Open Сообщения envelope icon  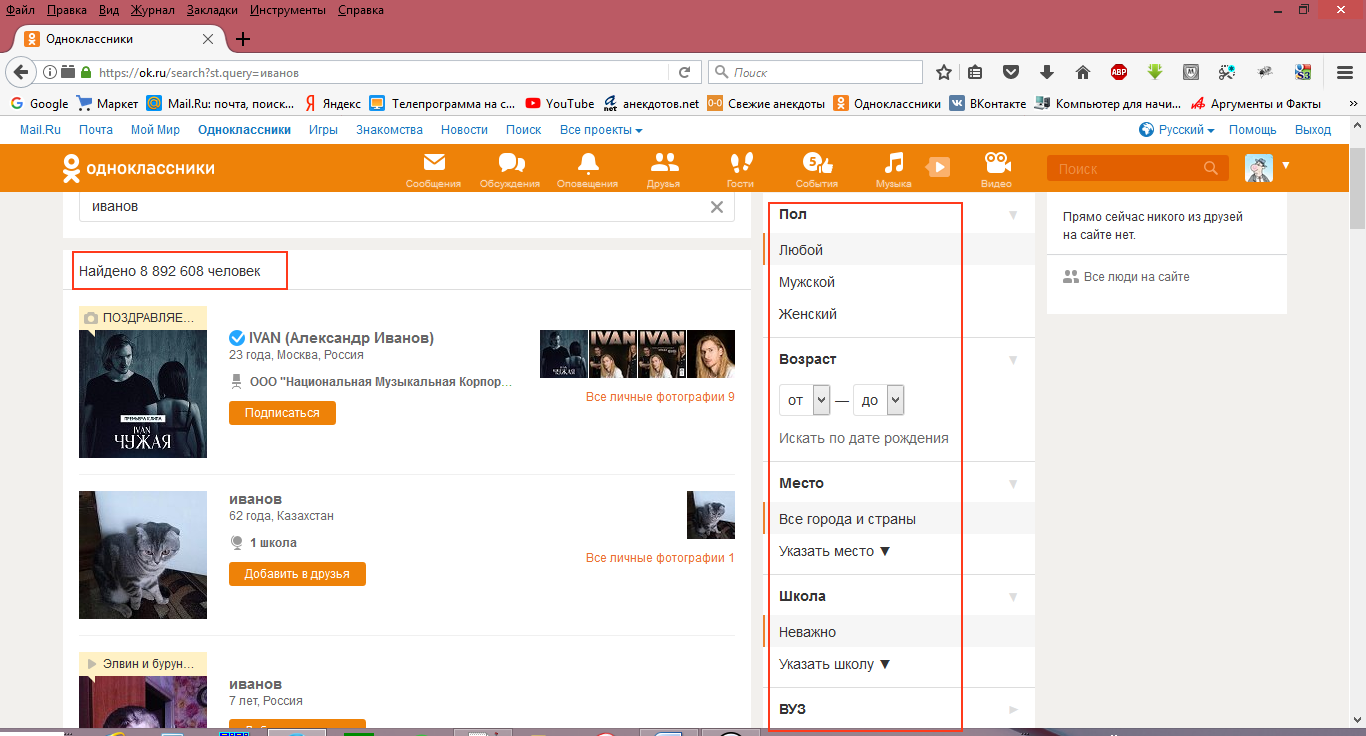point(434,163)
